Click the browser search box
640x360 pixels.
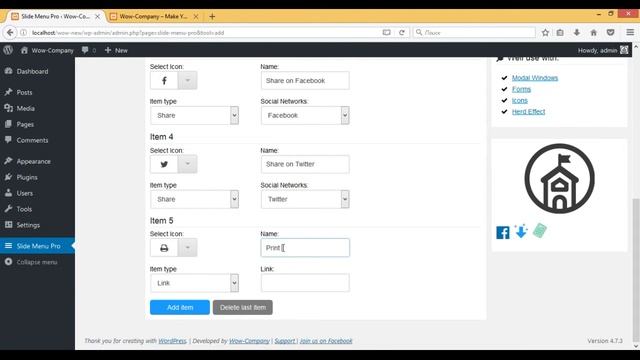point(474,32)
